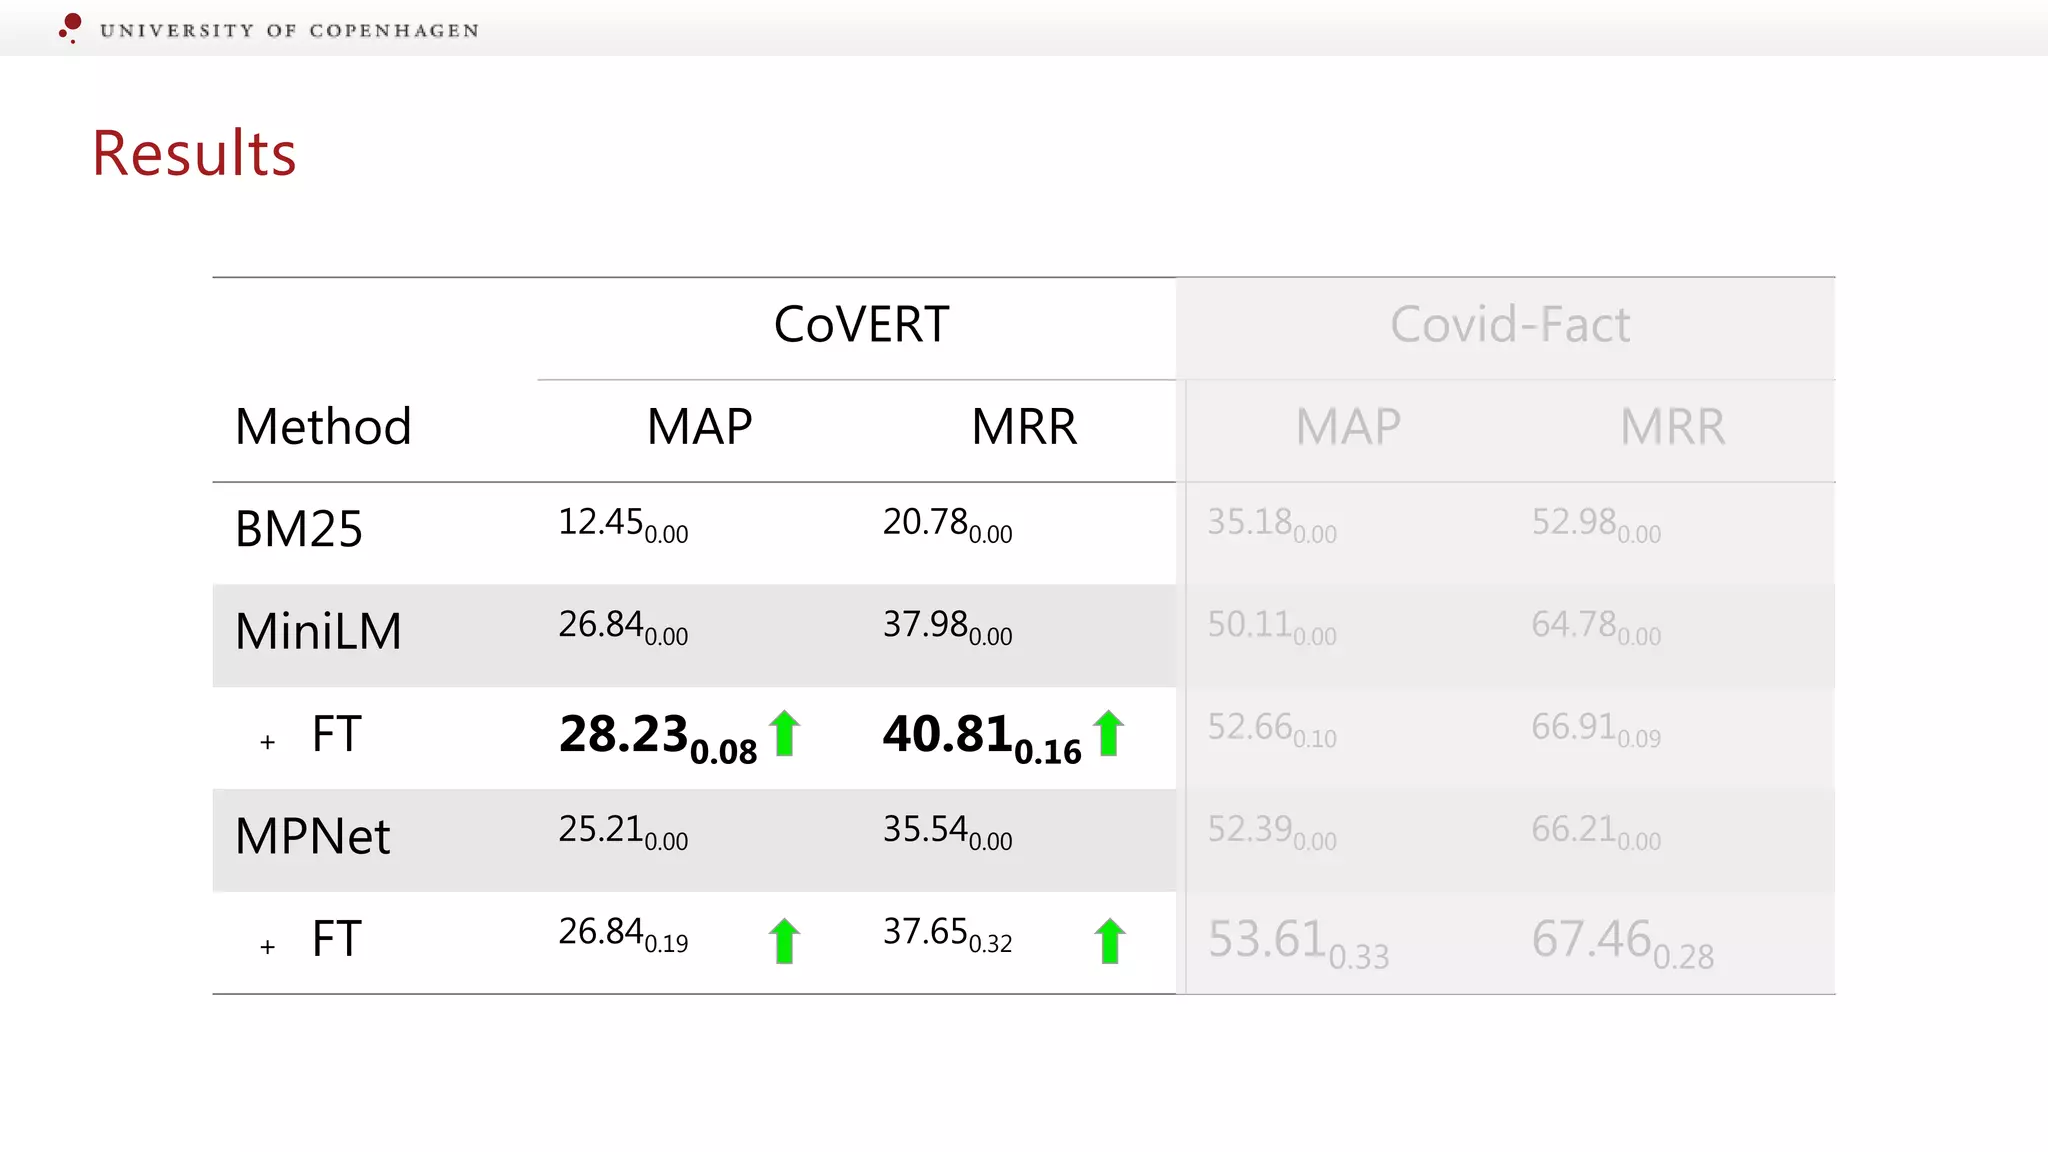Click '+ FT' label under MiniLM
The height and width of the screenshot is (1152, 2048).
(310, 735)
